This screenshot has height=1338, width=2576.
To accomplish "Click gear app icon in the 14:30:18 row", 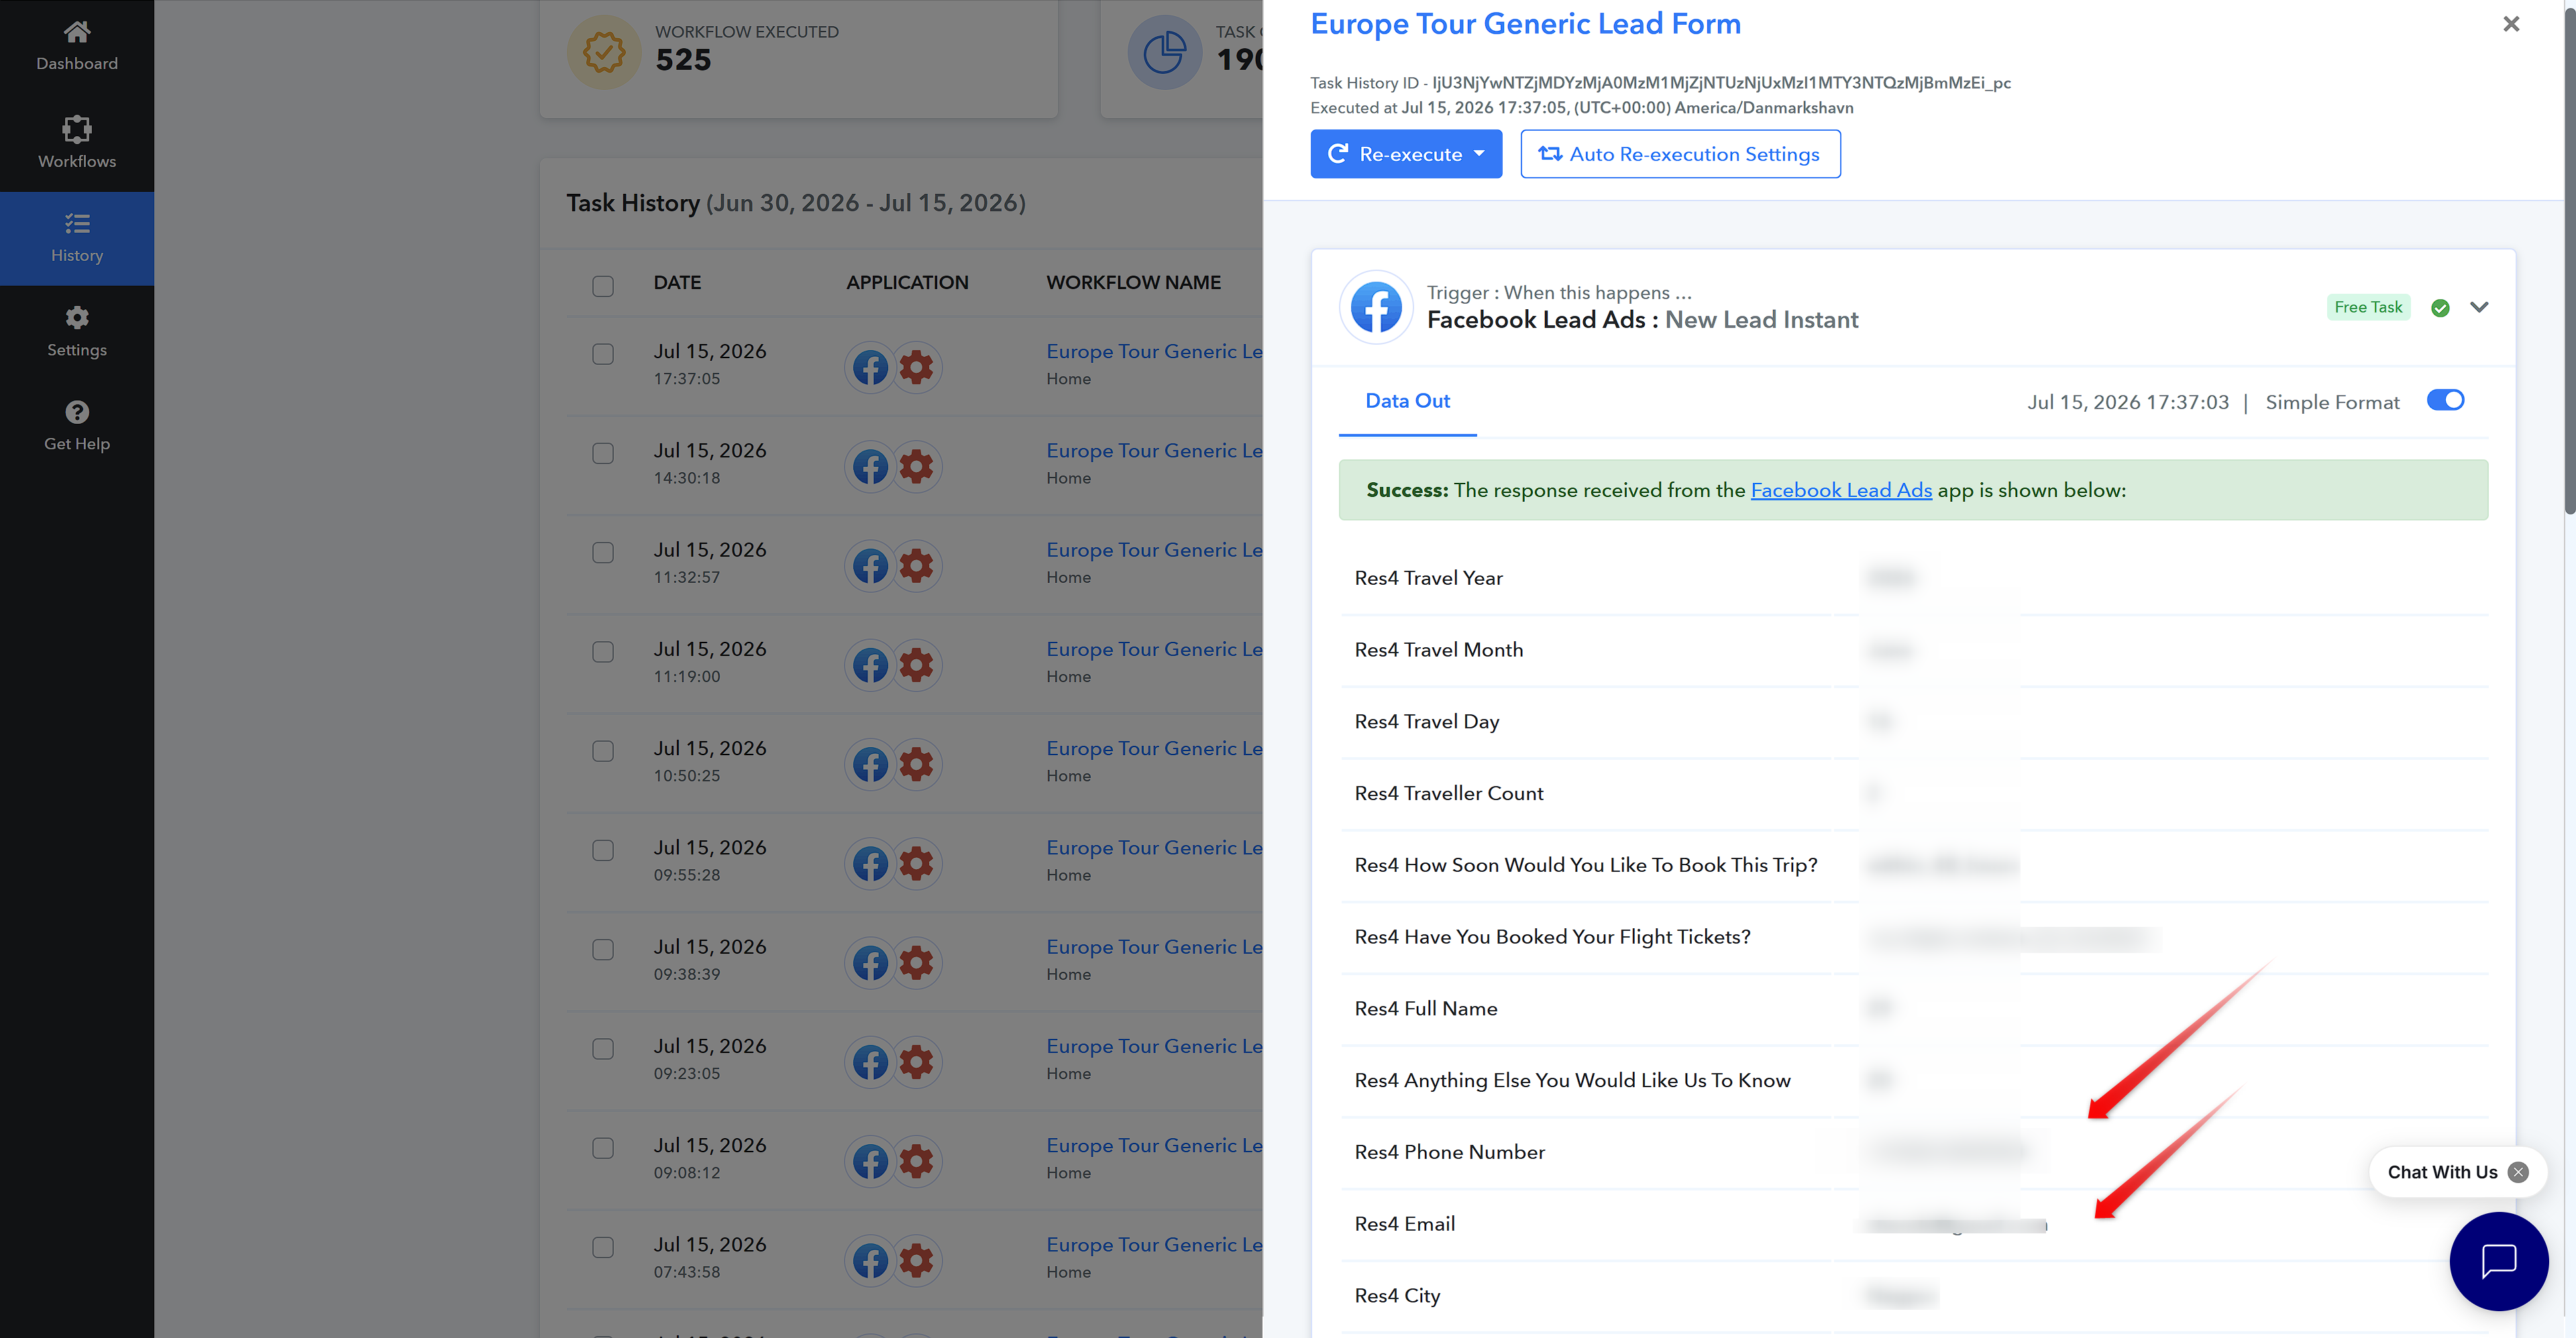I will tap(916, 466).
